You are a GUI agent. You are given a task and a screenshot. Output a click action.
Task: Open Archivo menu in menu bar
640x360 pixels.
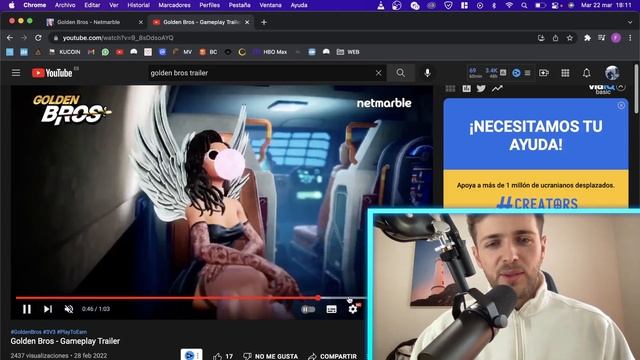[65, 5]
